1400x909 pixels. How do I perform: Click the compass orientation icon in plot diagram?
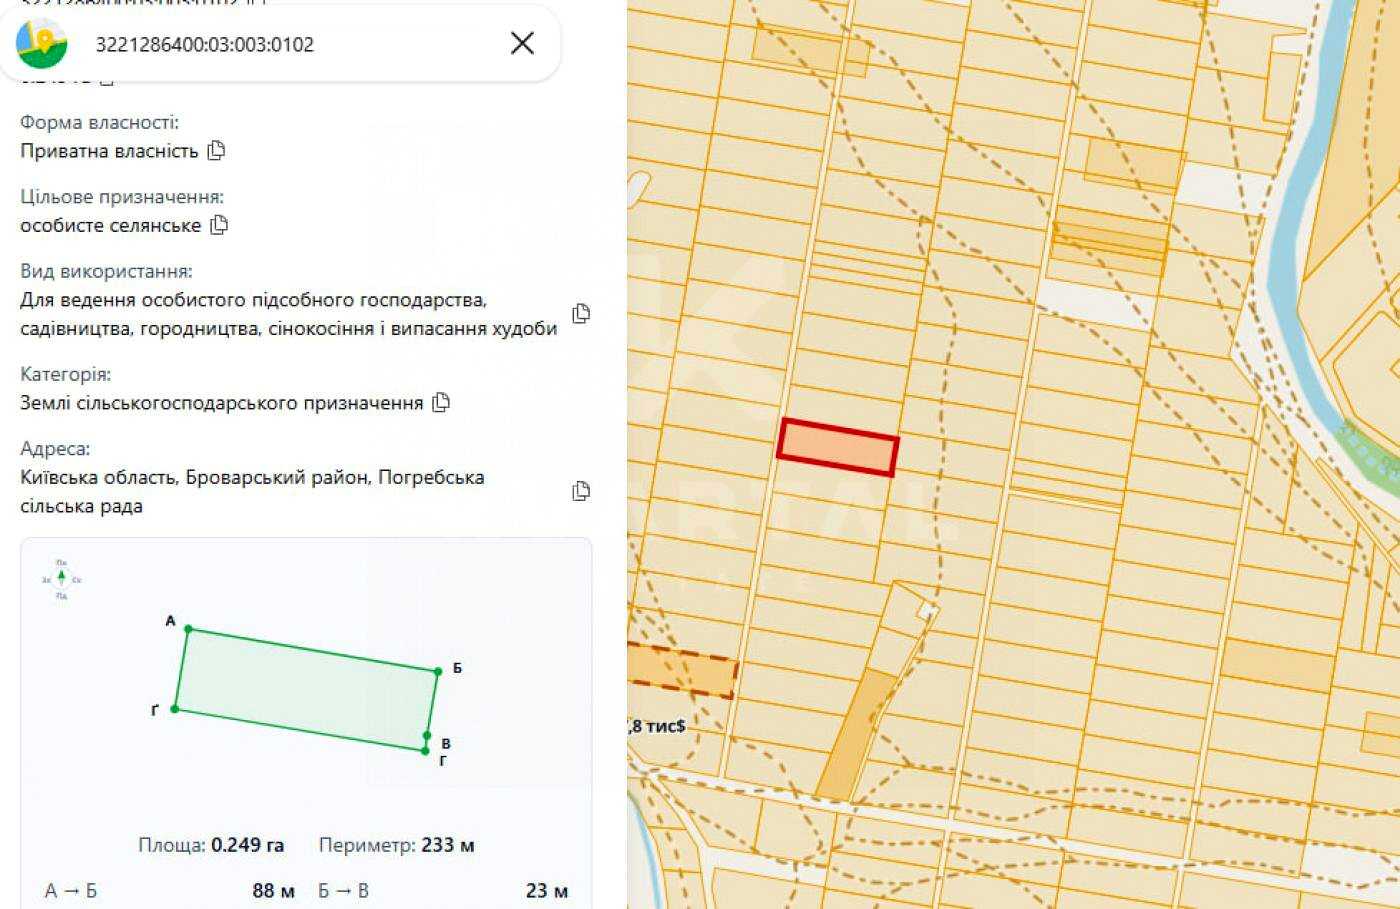61,580
